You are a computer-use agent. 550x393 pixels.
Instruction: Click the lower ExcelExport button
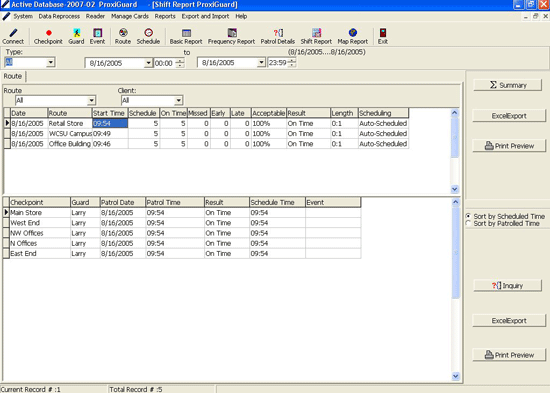pos(509,321)
